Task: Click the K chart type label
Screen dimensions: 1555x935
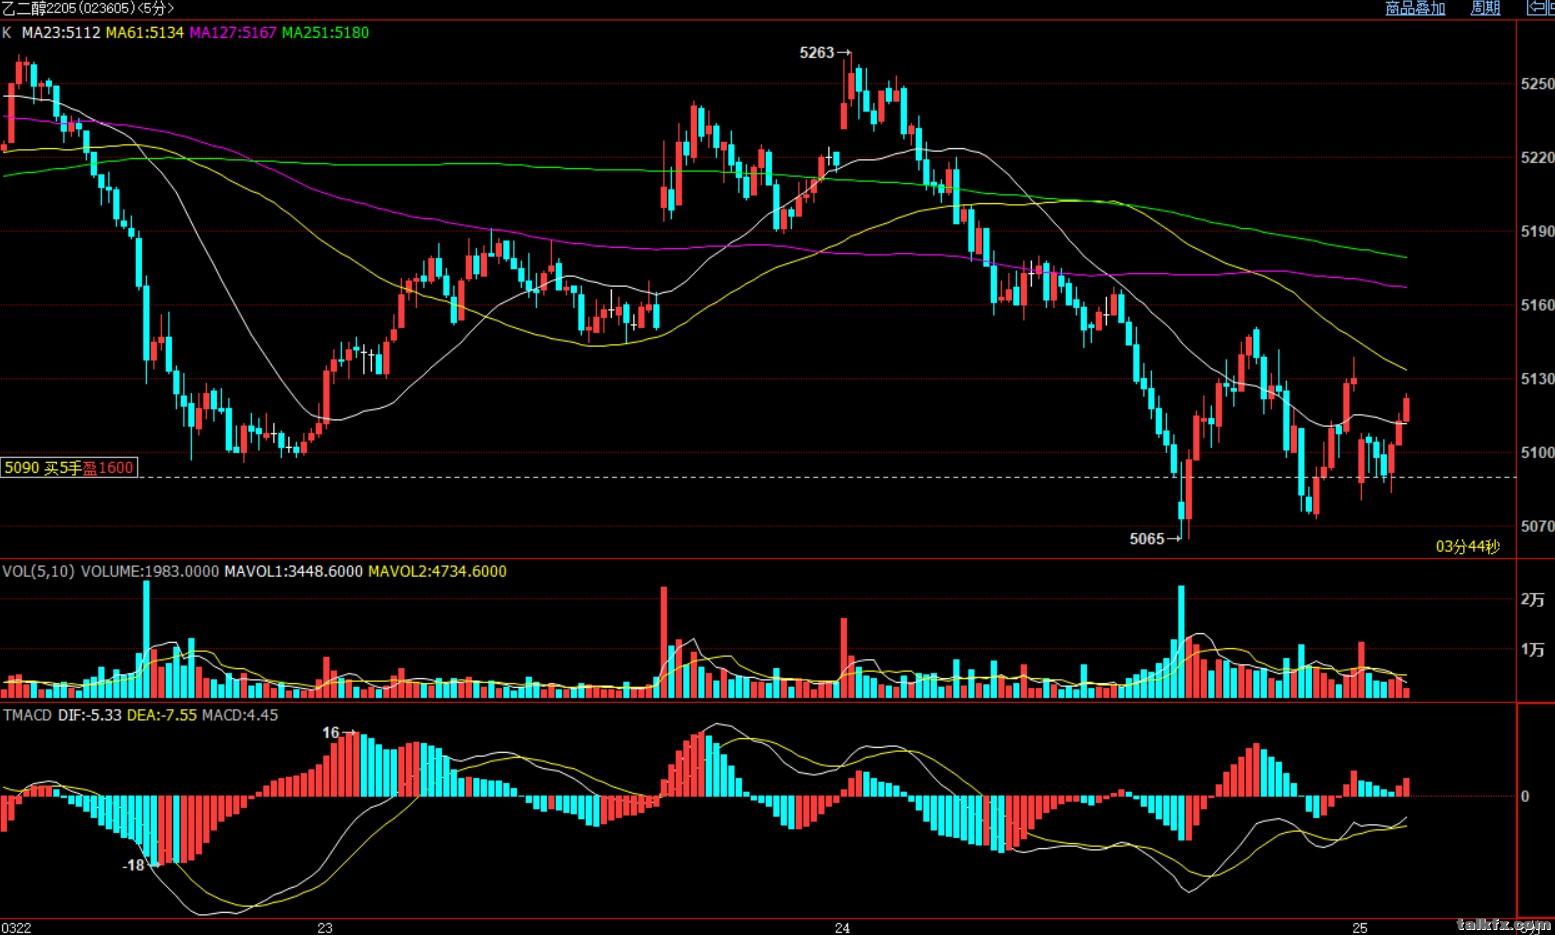Action: click(x=7, y=32)
